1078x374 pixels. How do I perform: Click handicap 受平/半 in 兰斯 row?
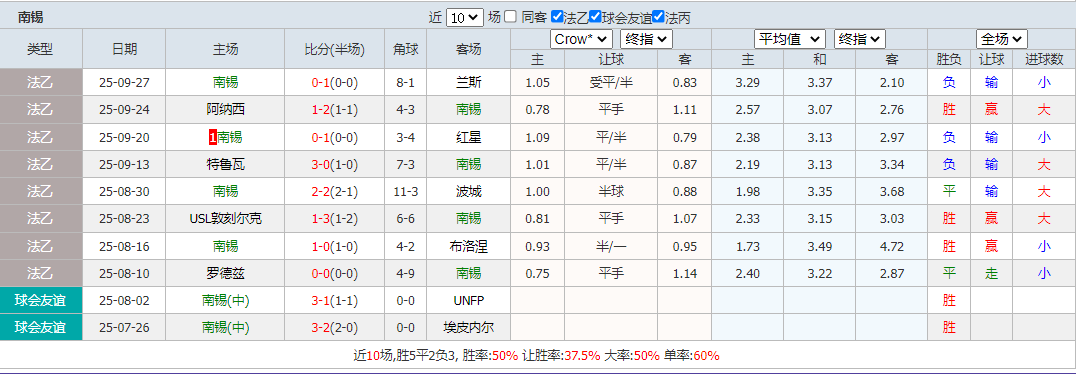tap(611, 83)
